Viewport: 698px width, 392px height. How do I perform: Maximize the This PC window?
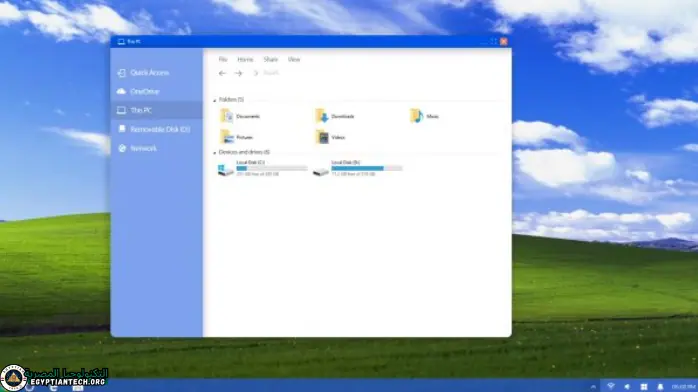pos(493,41)
